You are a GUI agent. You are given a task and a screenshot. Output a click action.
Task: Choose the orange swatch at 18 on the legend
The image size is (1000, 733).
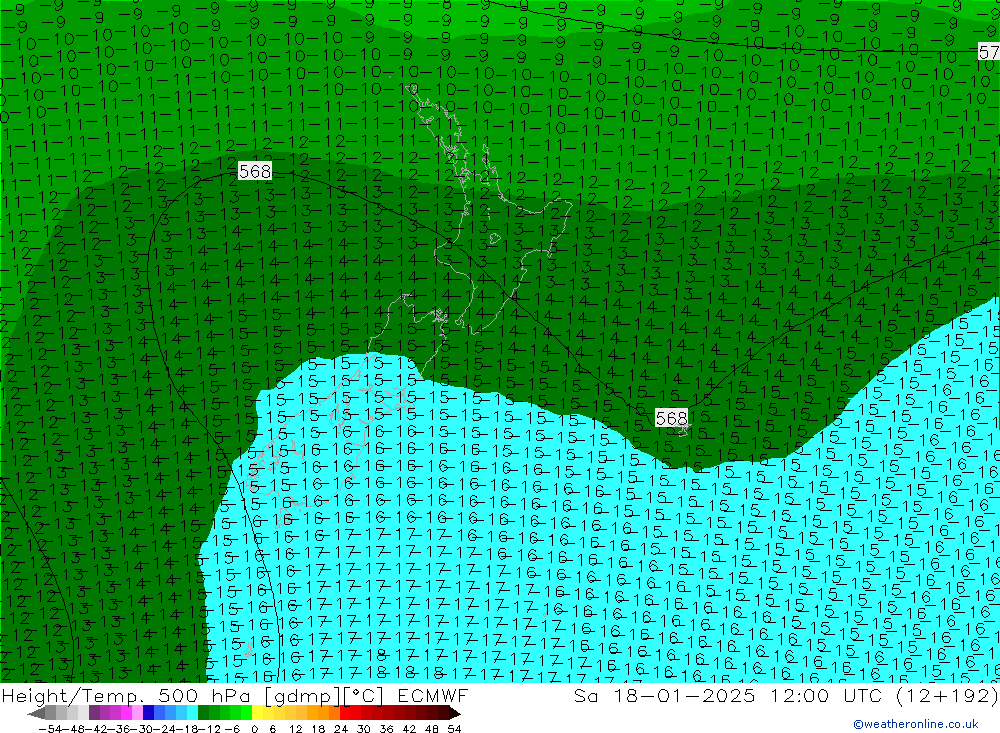pyautogui.click(x=326, y=713)
